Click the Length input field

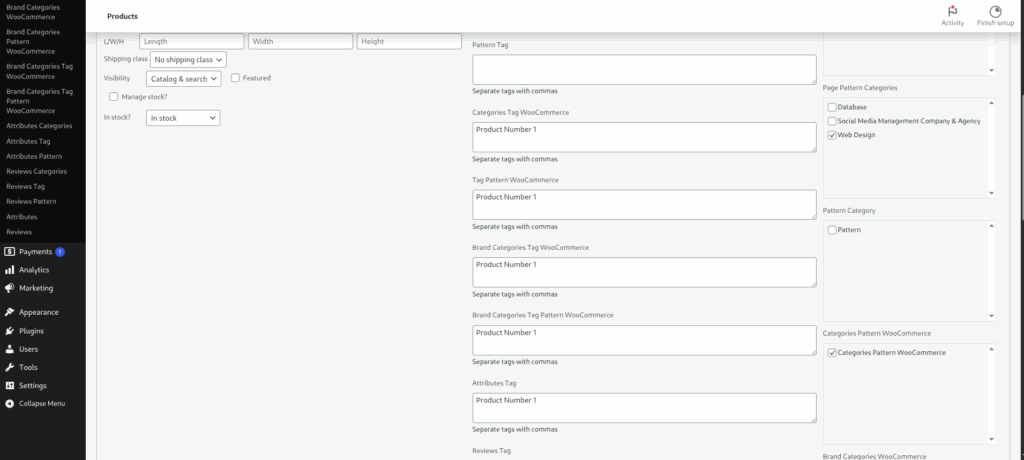pyautogui.click(x=191, y=41)
